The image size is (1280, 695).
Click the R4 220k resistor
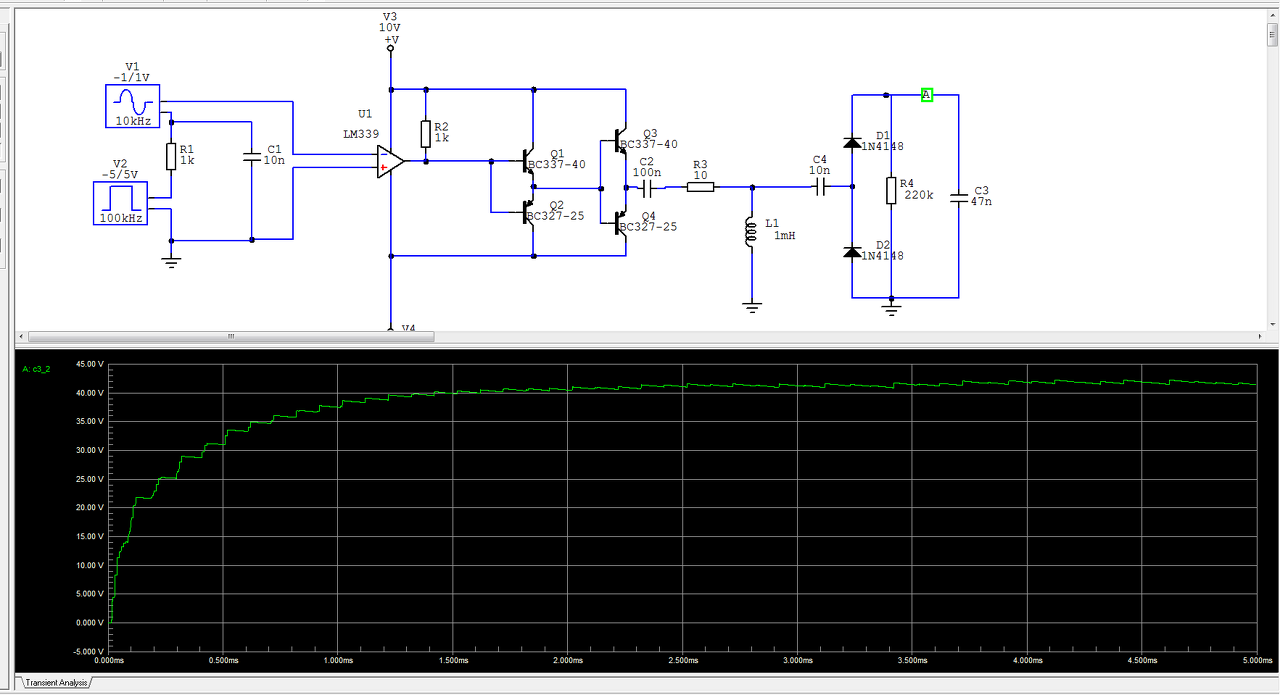pos(890,190)
